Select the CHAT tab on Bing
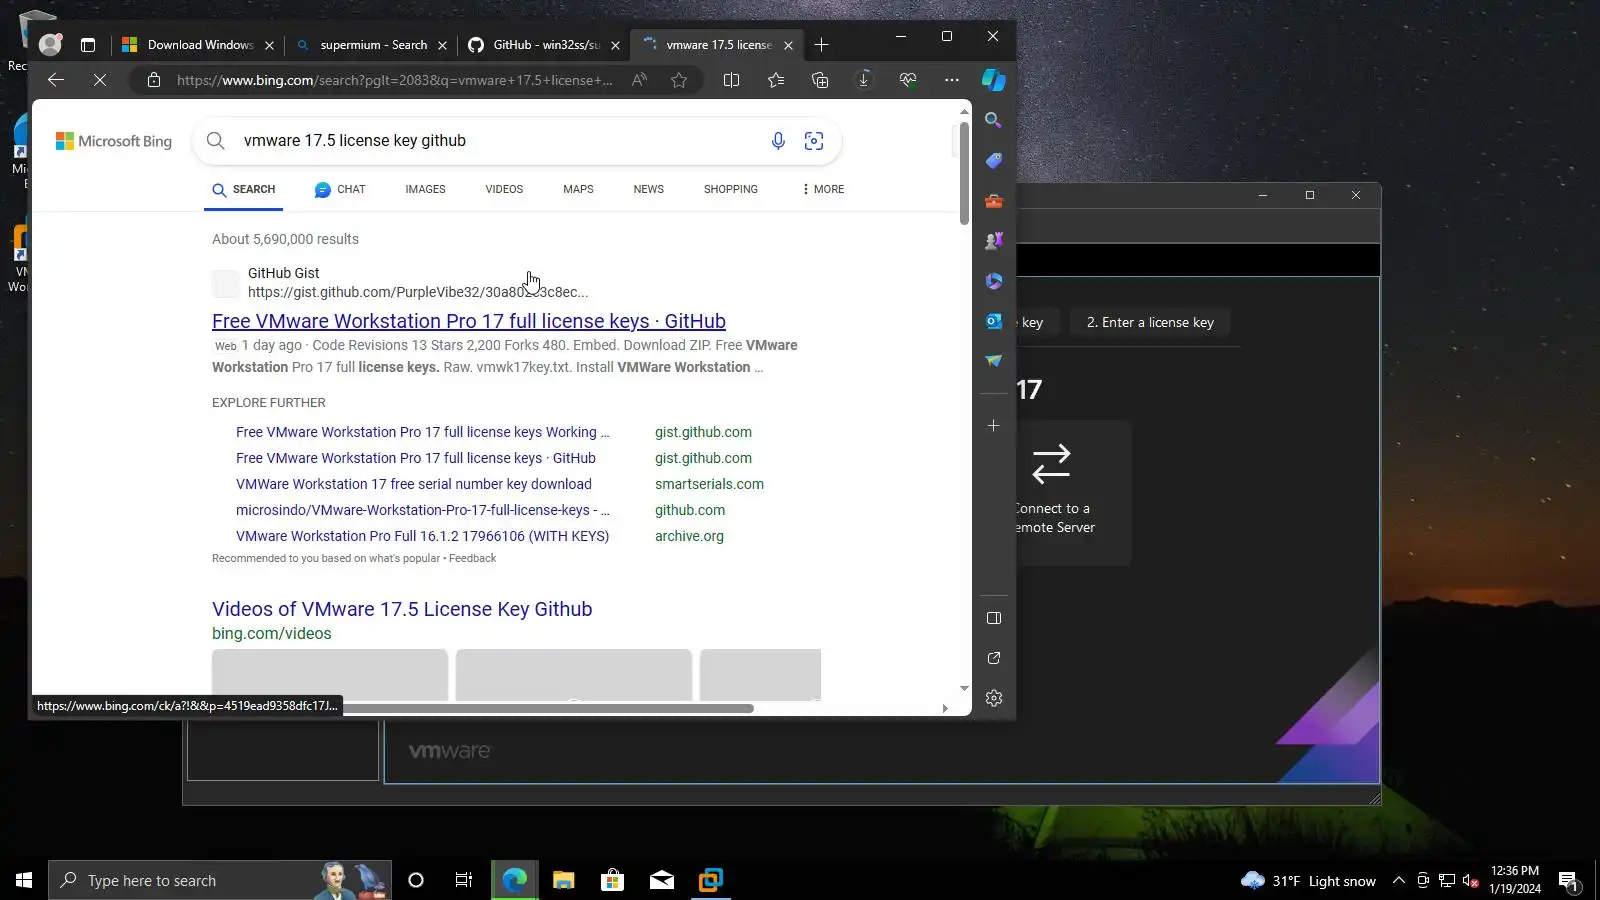The height and width of the screenshot is (900, 1600). click(340, 189)
